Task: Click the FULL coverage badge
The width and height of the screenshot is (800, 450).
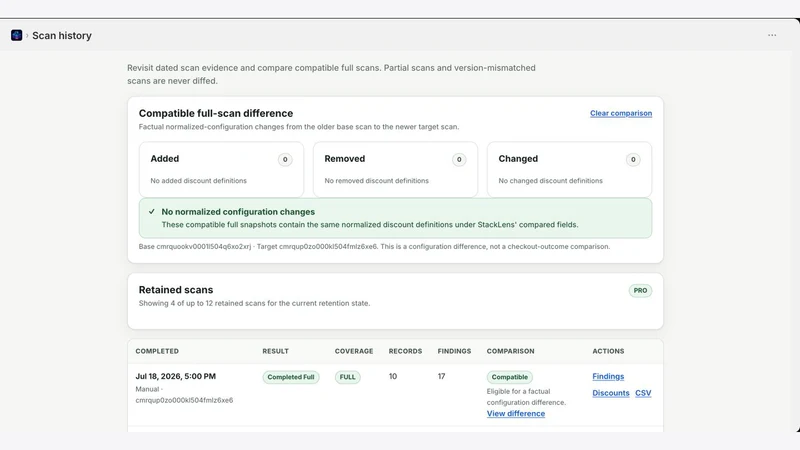Action: point(347,377)
